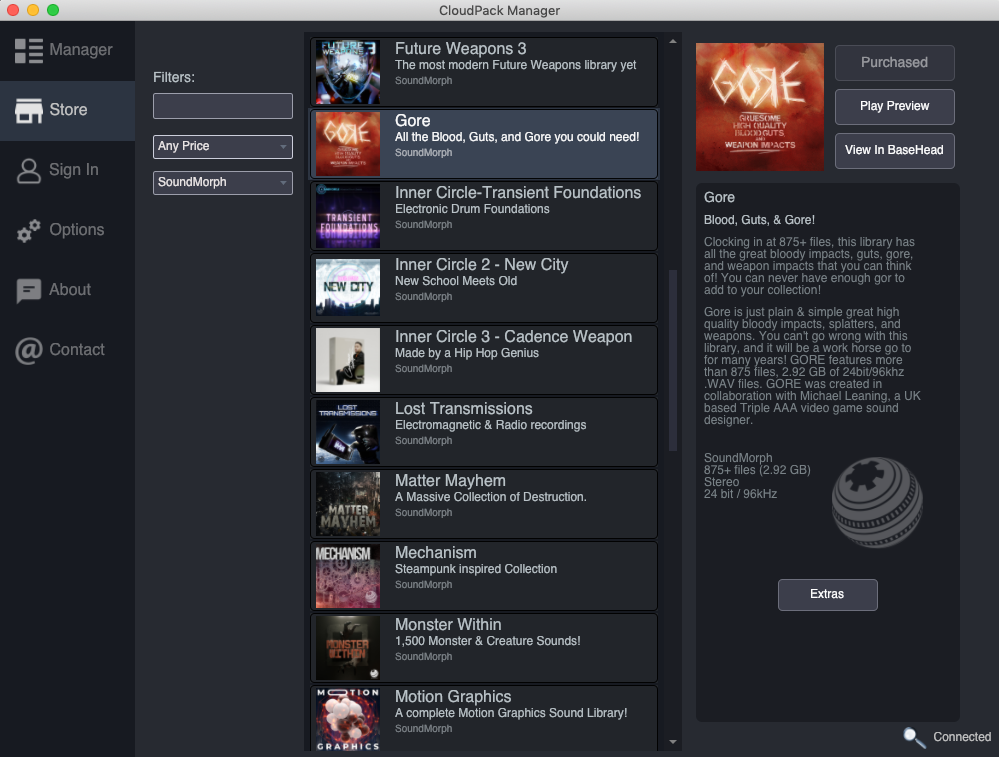This screenshot has height=757, width=999.
Task: Click Inner Circle 3 - Cadence Weapon title
Action: click(x=514, y=336)
